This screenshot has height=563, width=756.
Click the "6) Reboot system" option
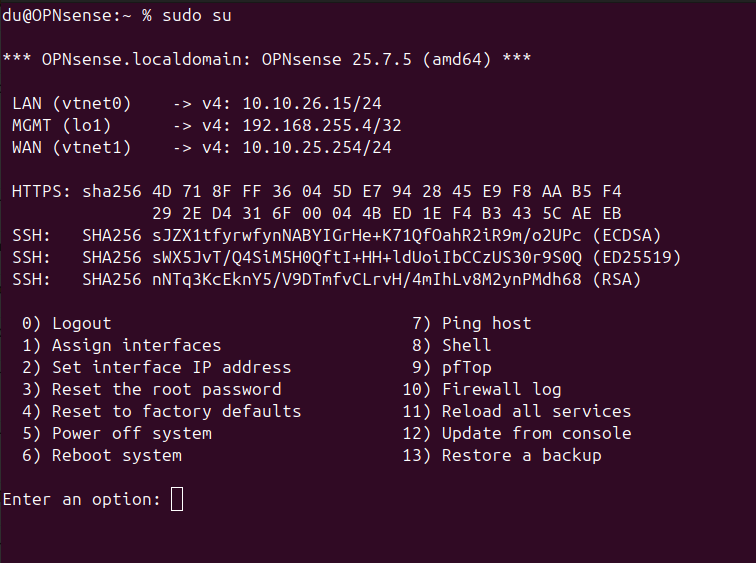[x=102, y=455]
